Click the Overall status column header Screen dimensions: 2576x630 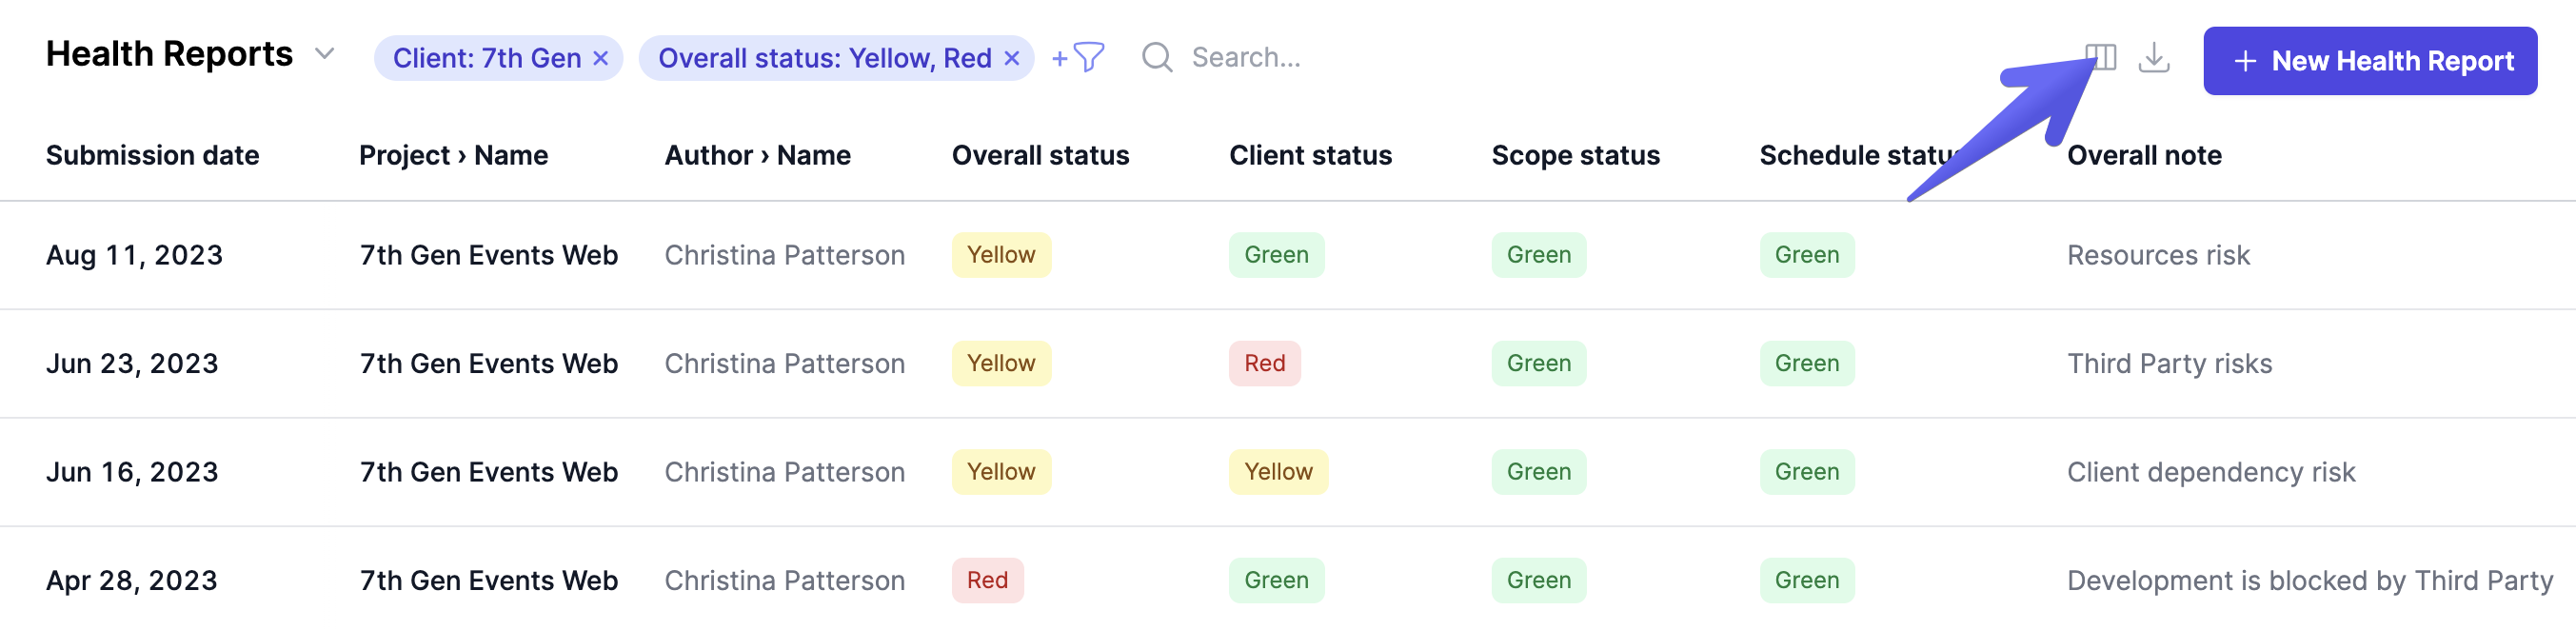[1040, 156]
